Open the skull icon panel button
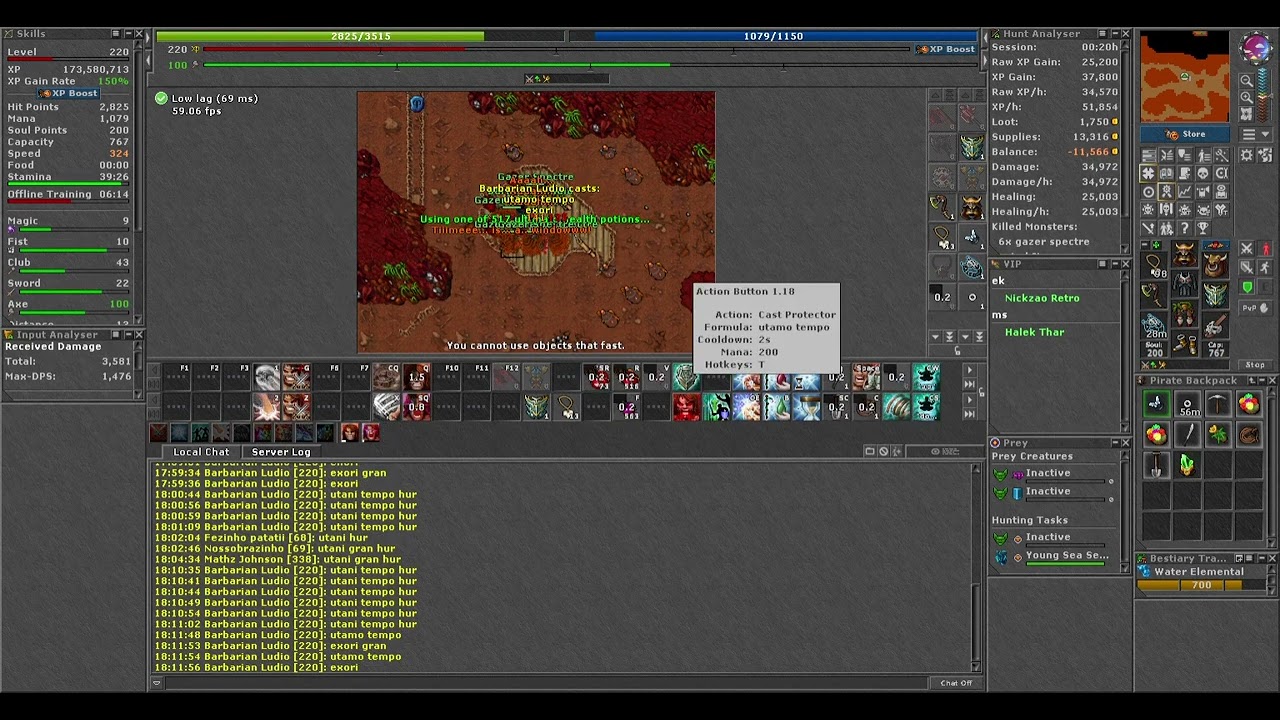 [1202, 173]
